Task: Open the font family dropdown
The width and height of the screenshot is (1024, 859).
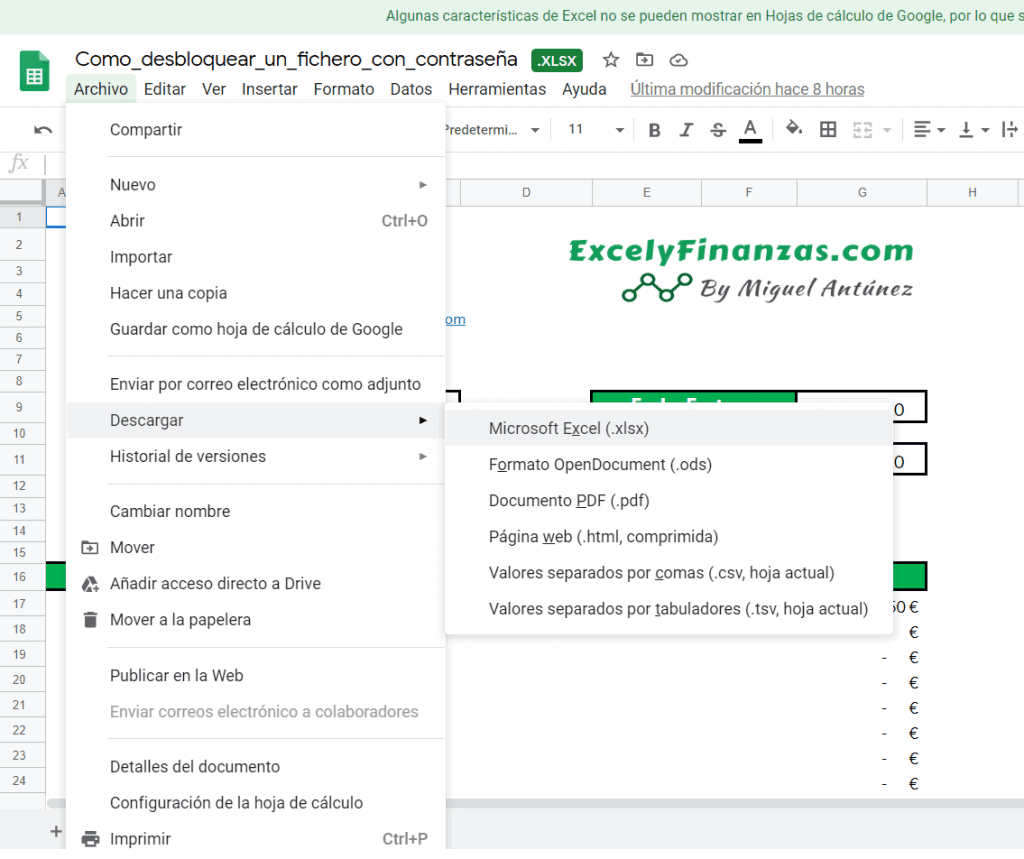Action: (x=493, y=130)
